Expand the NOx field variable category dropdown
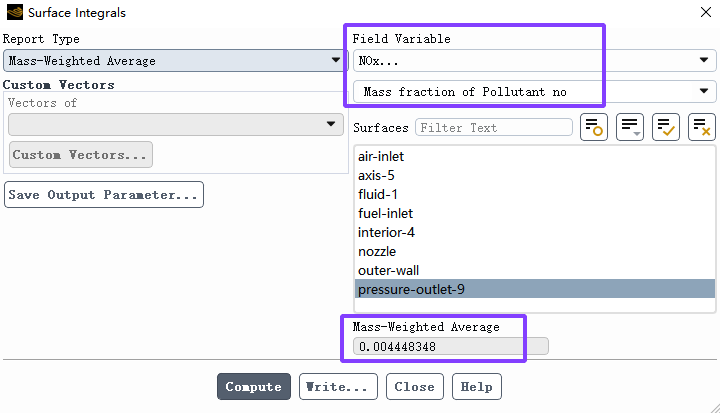This screenshot has width=720, height=413. pyautogui.click(x=534, y=61)
